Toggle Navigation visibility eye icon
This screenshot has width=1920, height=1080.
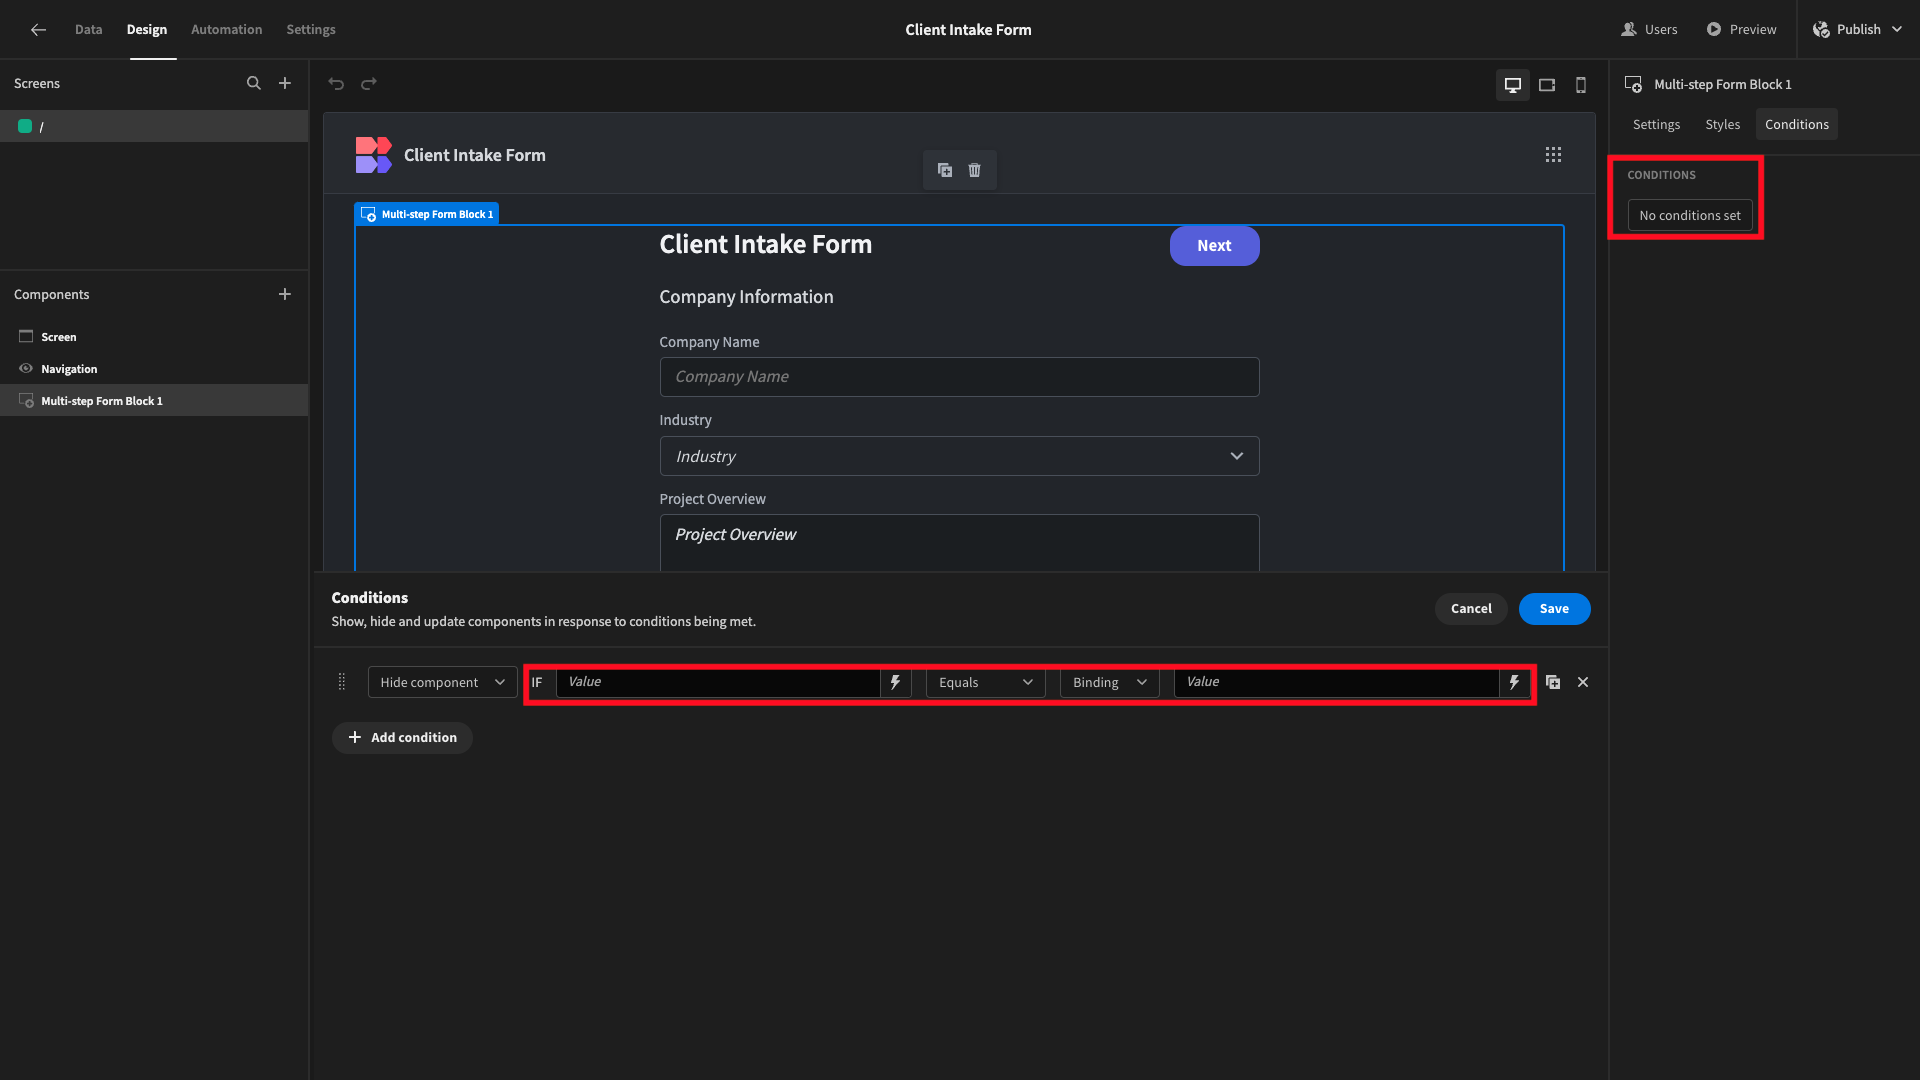[26, 369]
